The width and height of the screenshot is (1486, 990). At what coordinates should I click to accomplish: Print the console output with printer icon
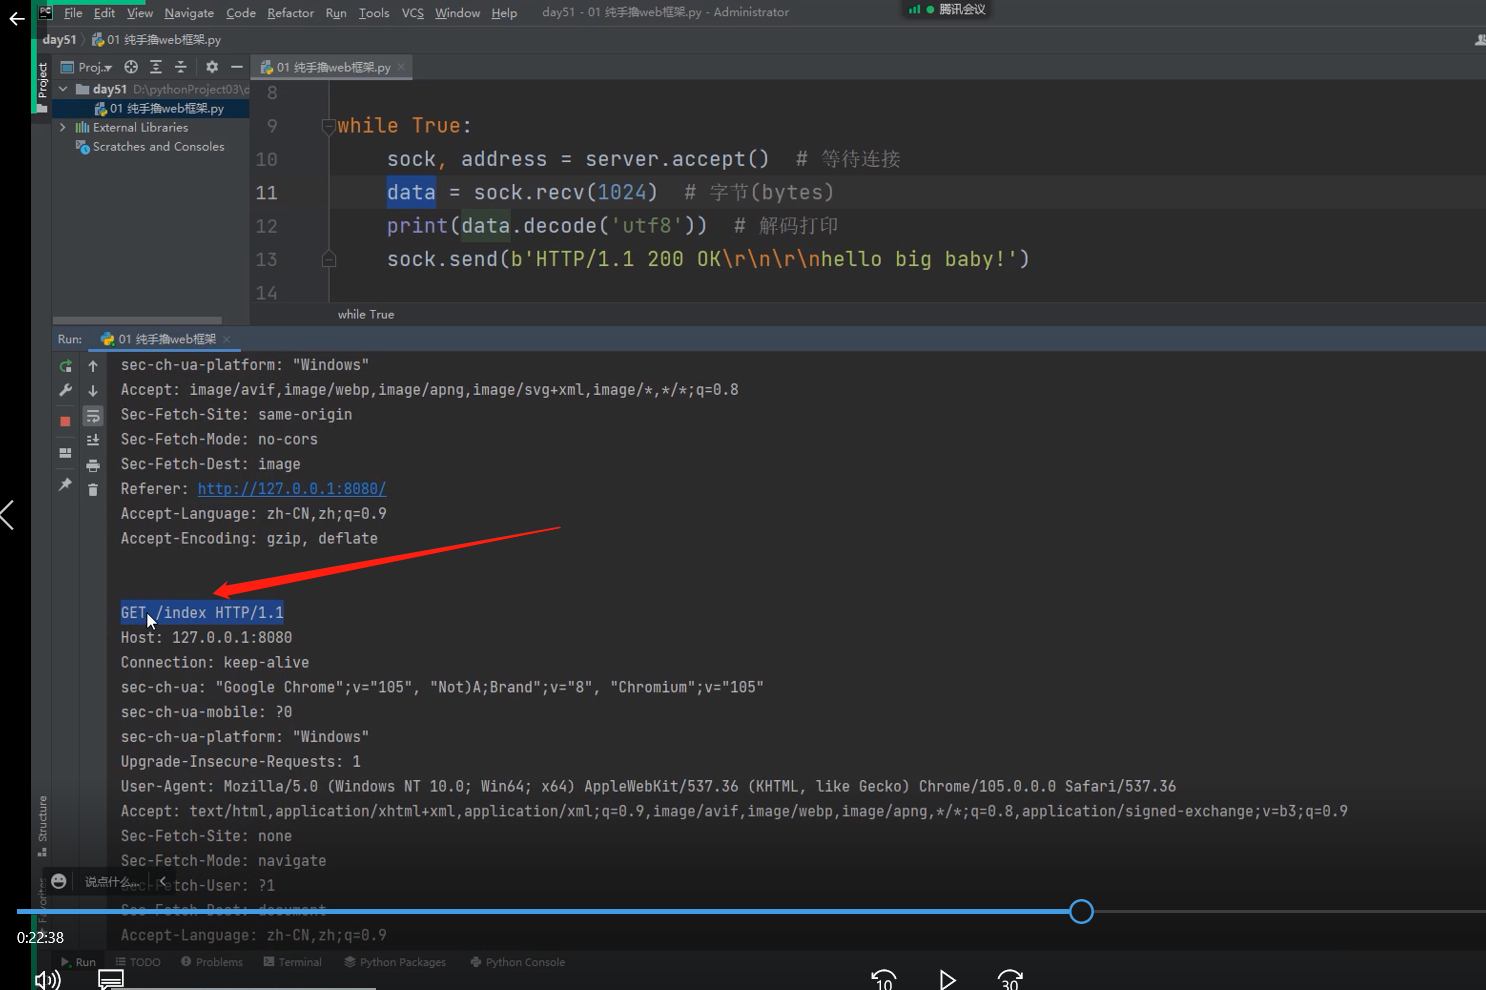click(93, 465)
